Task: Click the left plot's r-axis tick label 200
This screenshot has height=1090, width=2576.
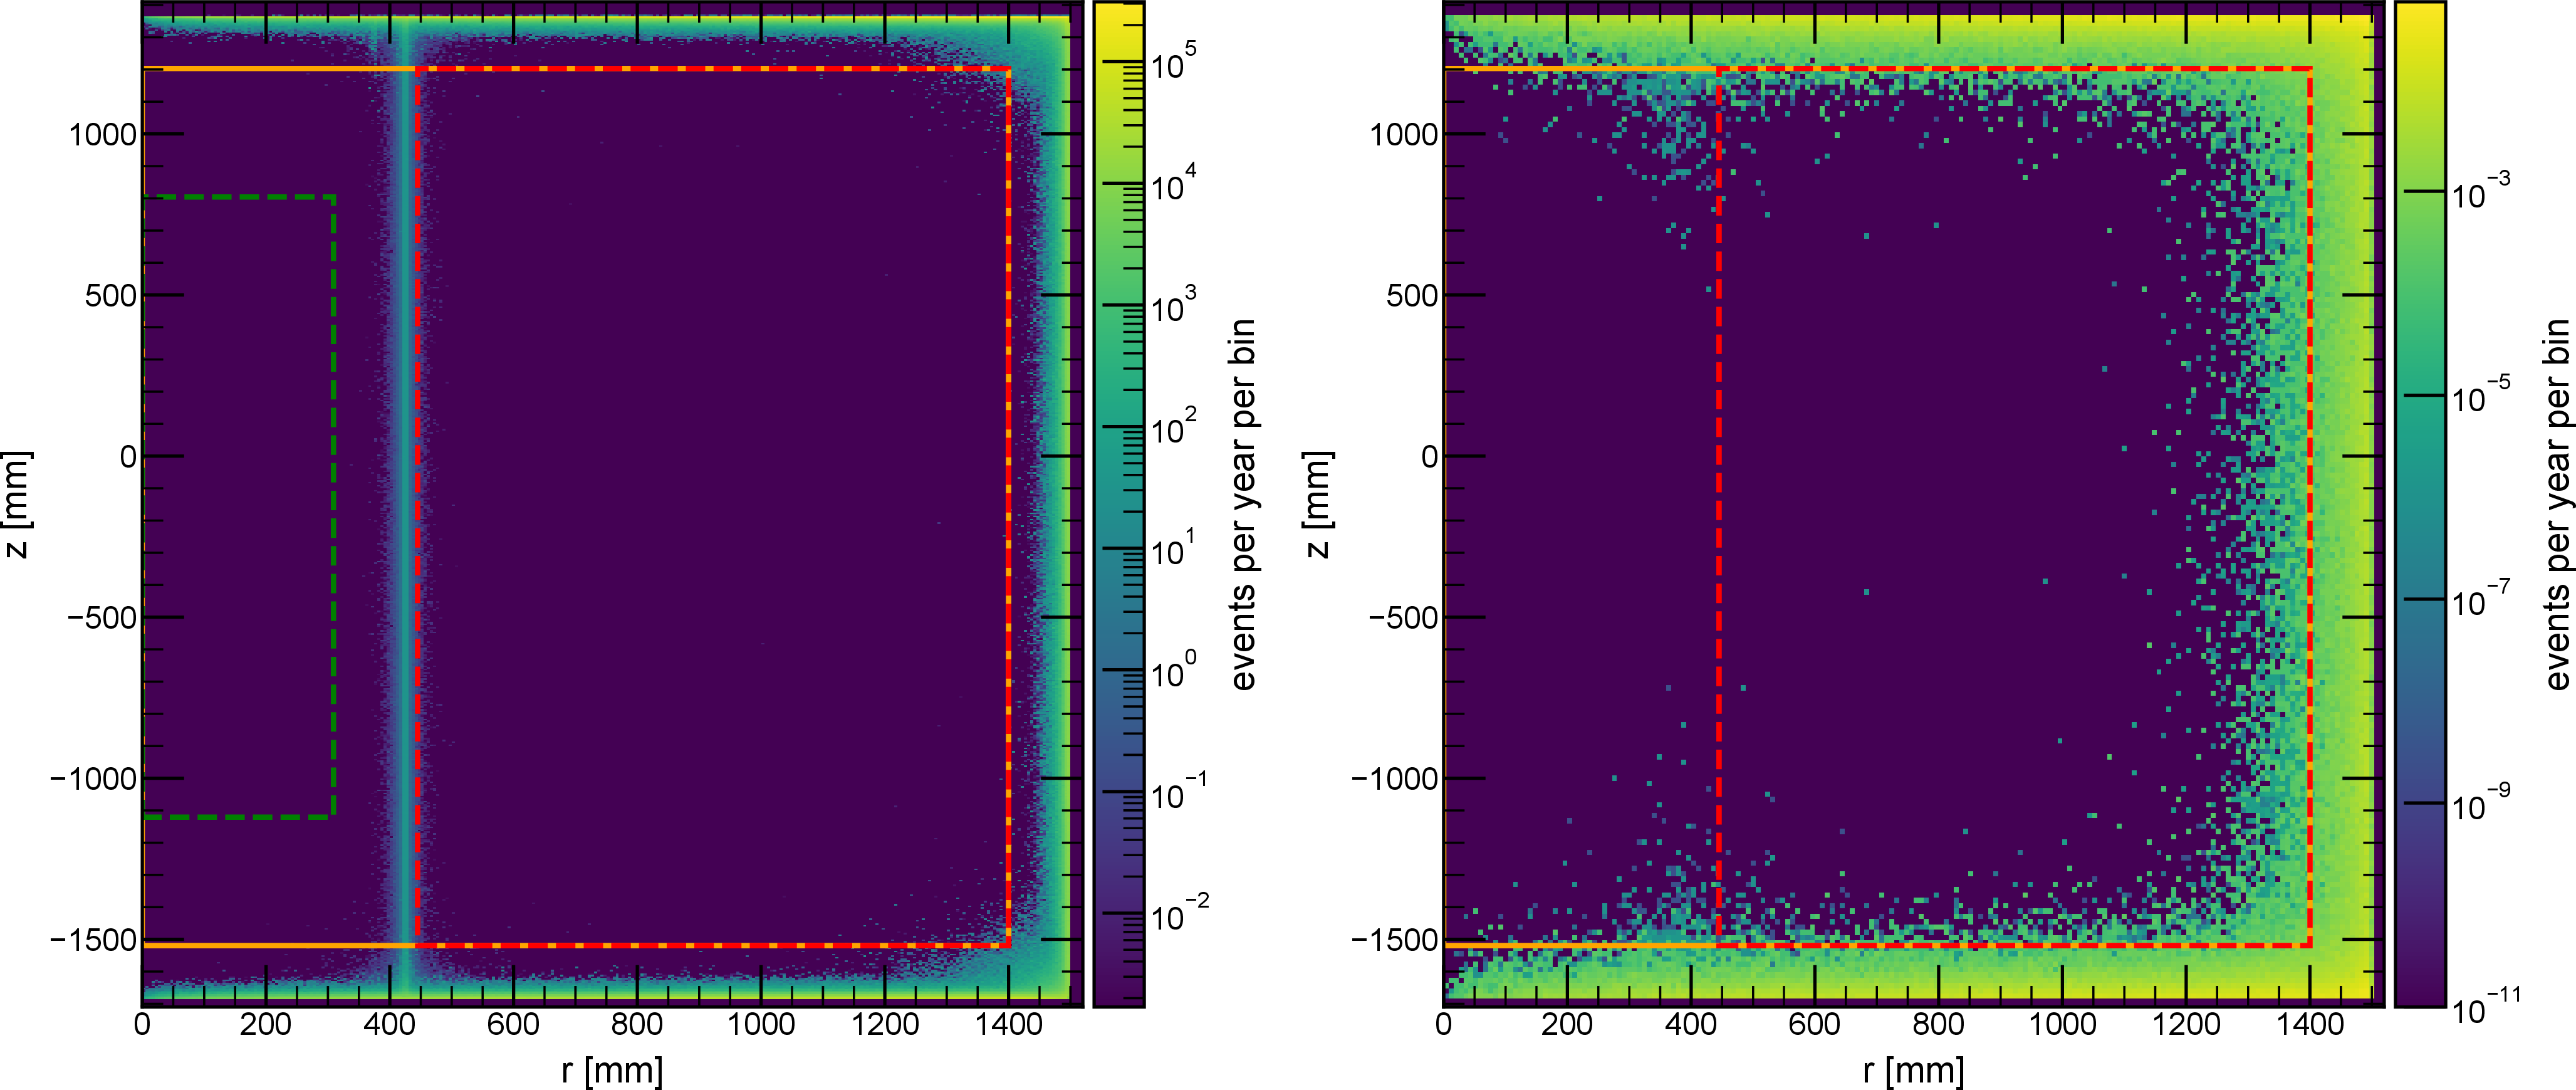Action: 266,1025
